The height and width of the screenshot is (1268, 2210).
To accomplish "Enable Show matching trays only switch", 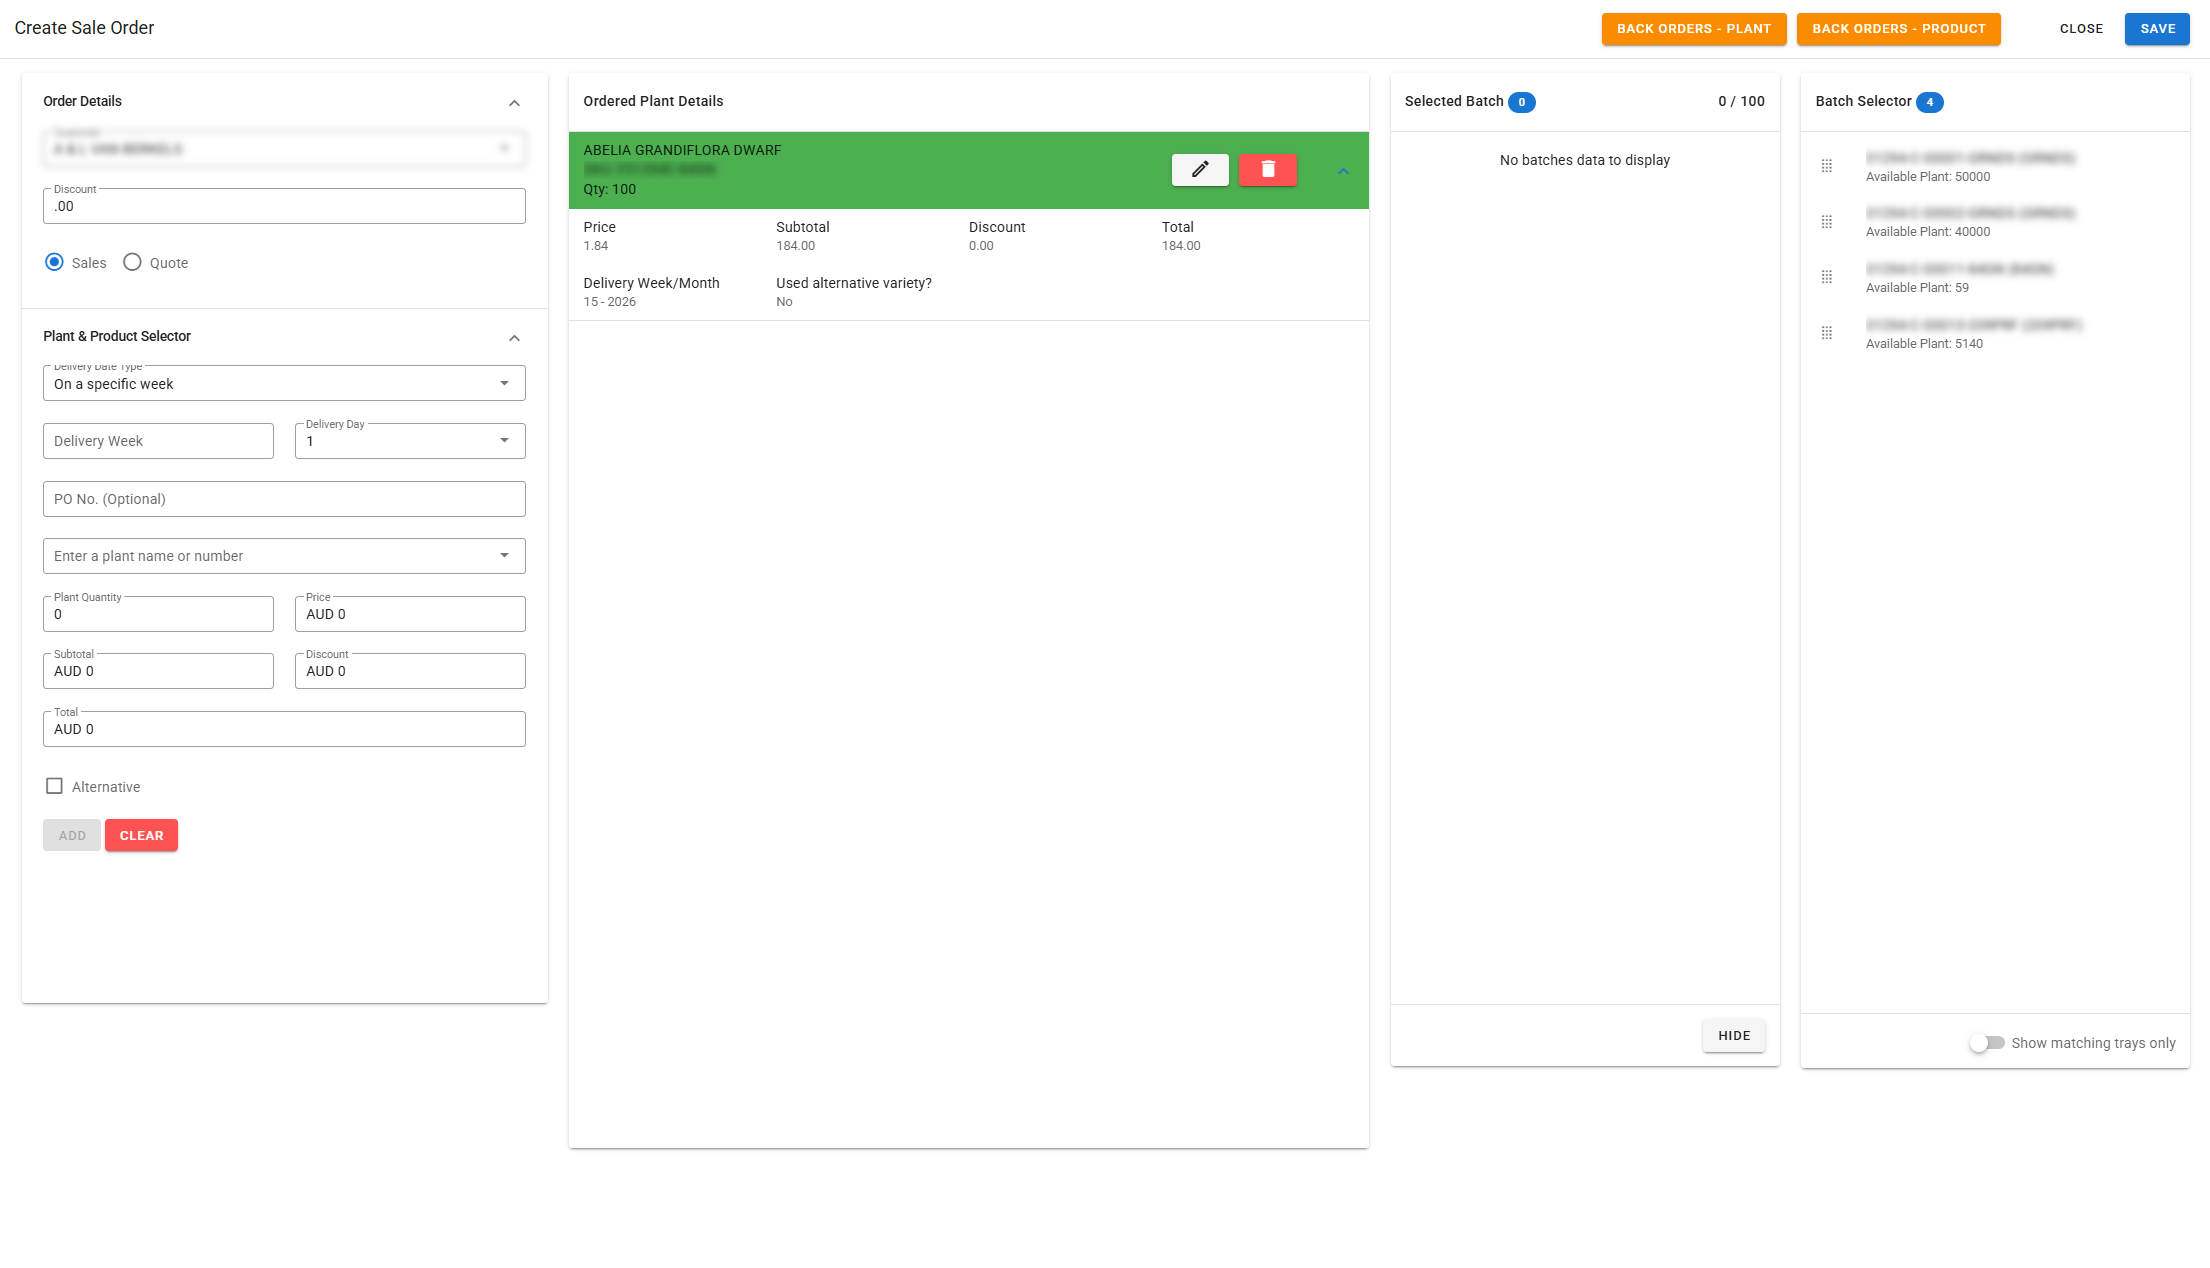I will (x=1986, y=1043).
